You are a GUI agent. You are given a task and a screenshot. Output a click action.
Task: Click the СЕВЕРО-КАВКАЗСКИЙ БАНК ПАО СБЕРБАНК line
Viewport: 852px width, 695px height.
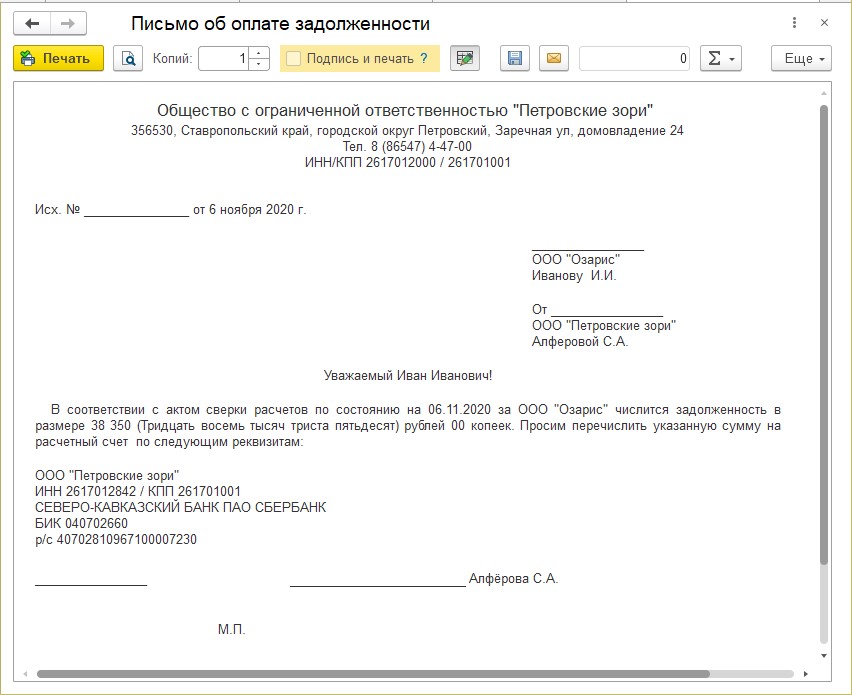click(x=180, y=508)
